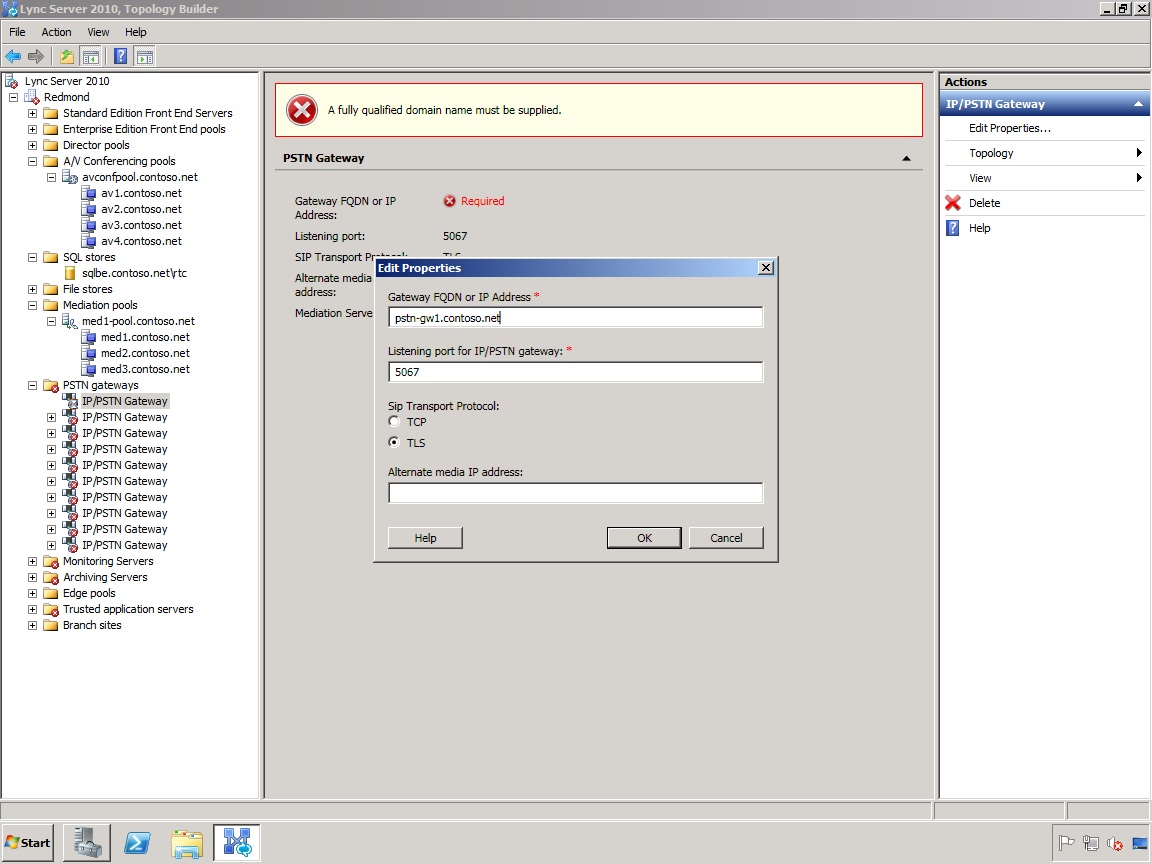Collapse the Redmond site node
This screenshot has height=864, width=1152.
click(x=13, y=97)
